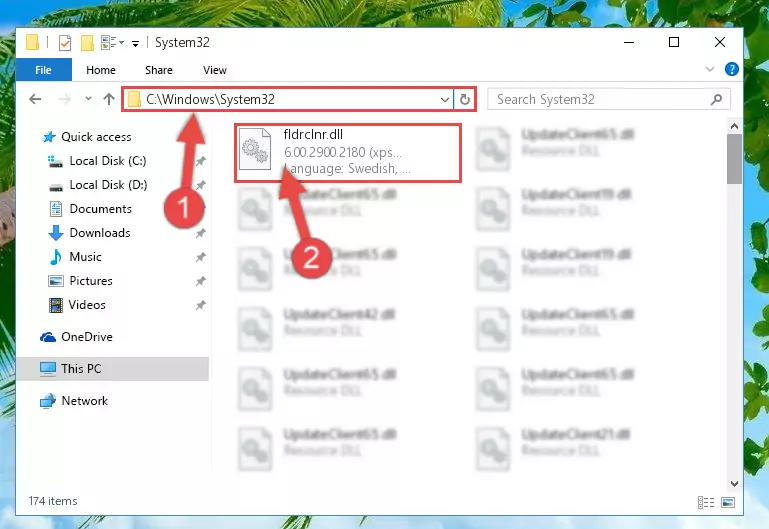The image size is (769, 529).
Task: Click the folder icon in title bar
Action: tap(32, 43)
